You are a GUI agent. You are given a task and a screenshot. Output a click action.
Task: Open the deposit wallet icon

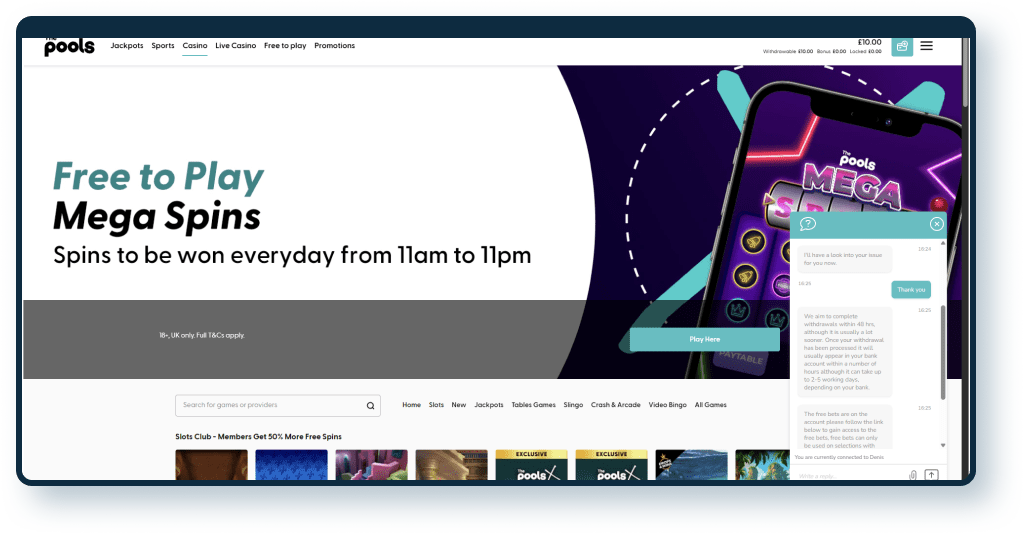[902, 46]
